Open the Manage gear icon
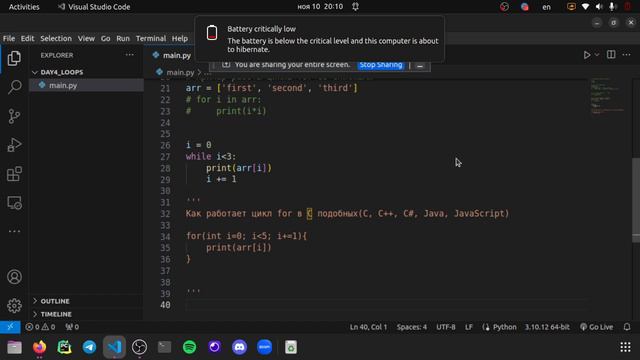Viewport: 640px width, 360px height. point(14,305)
